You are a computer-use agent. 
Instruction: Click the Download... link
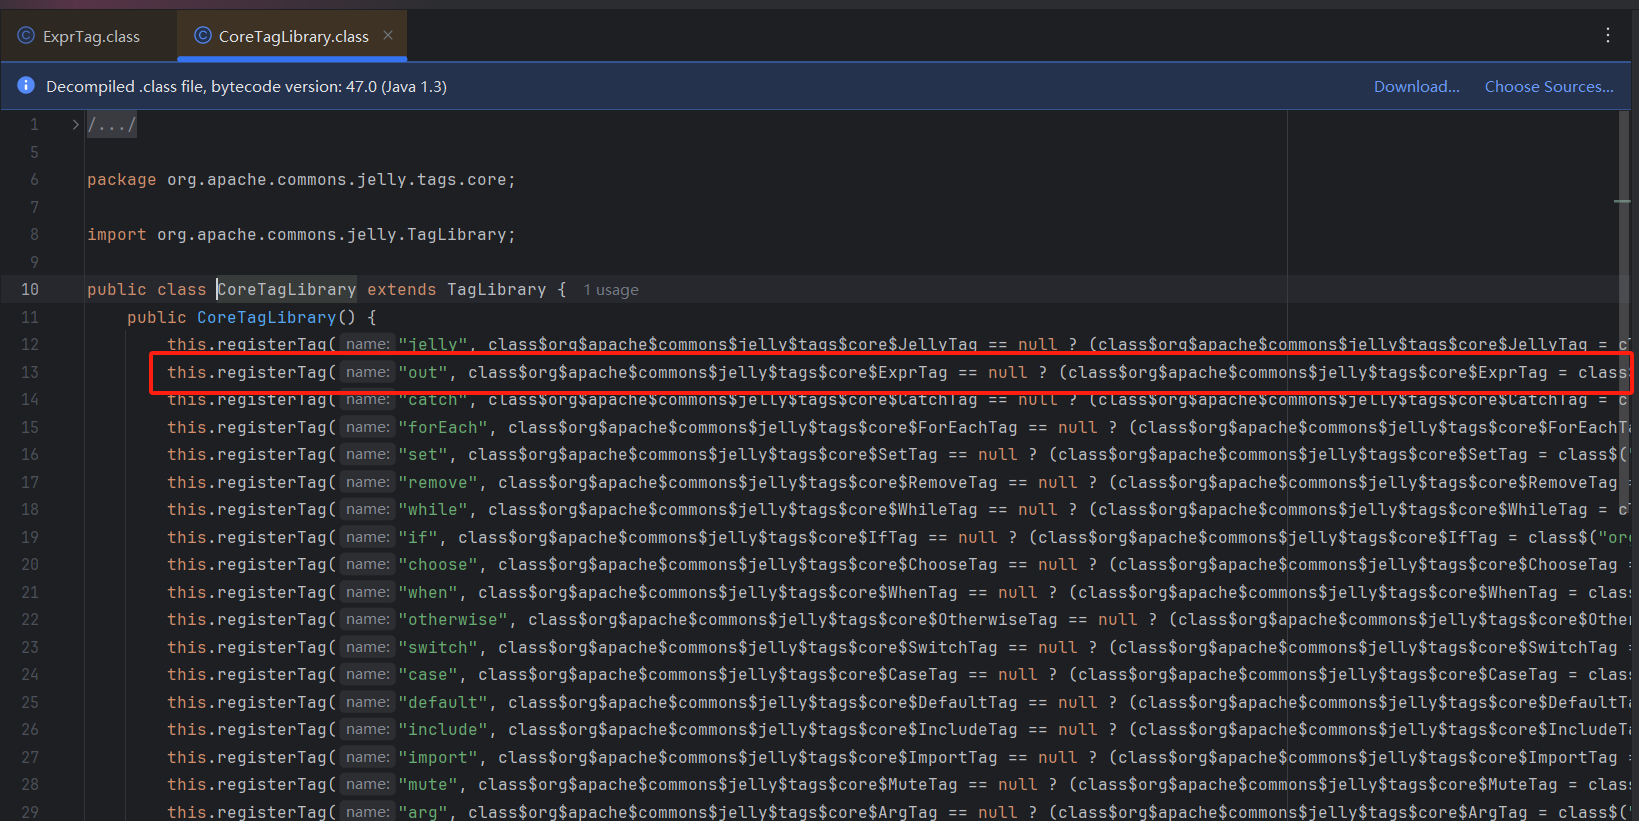1416,87
